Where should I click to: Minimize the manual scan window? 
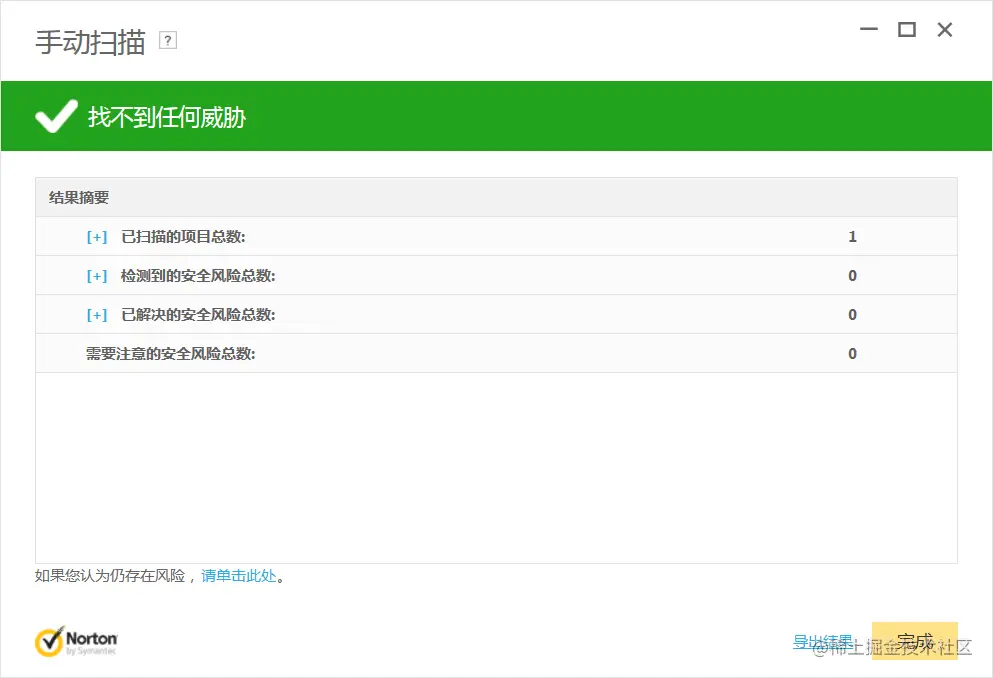pos(869,29)
